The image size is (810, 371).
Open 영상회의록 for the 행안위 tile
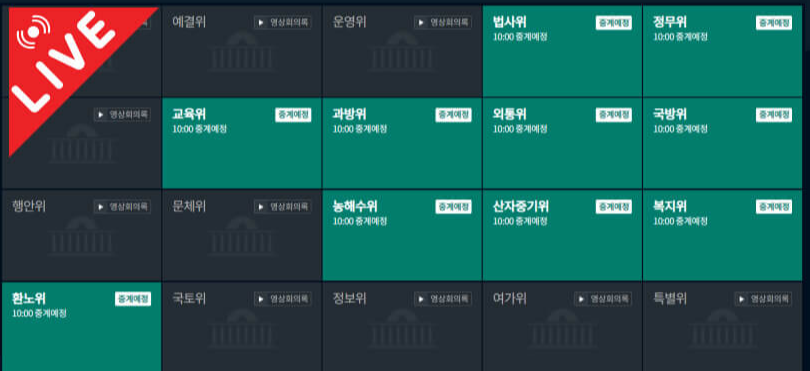122,207
